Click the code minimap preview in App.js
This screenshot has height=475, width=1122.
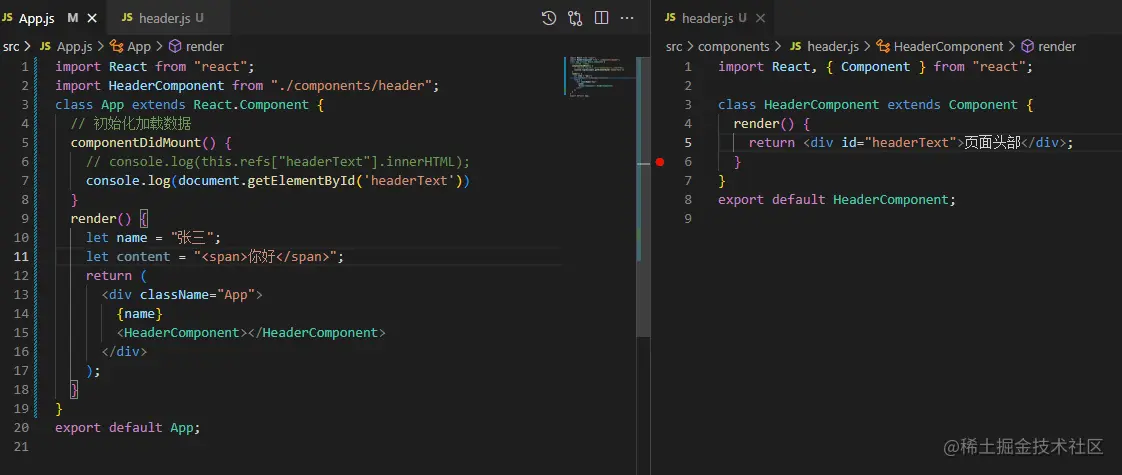(x=600, y=76)
